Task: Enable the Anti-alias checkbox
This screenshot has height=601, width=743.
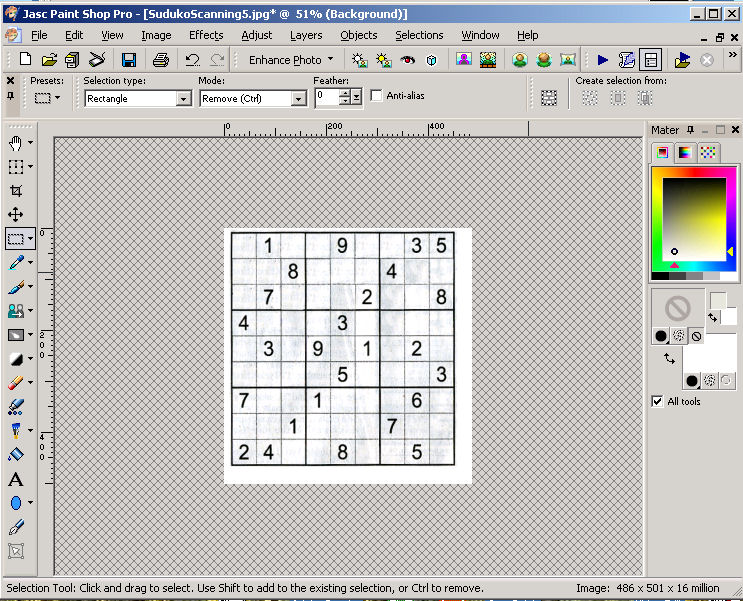Action: [377, 96]
